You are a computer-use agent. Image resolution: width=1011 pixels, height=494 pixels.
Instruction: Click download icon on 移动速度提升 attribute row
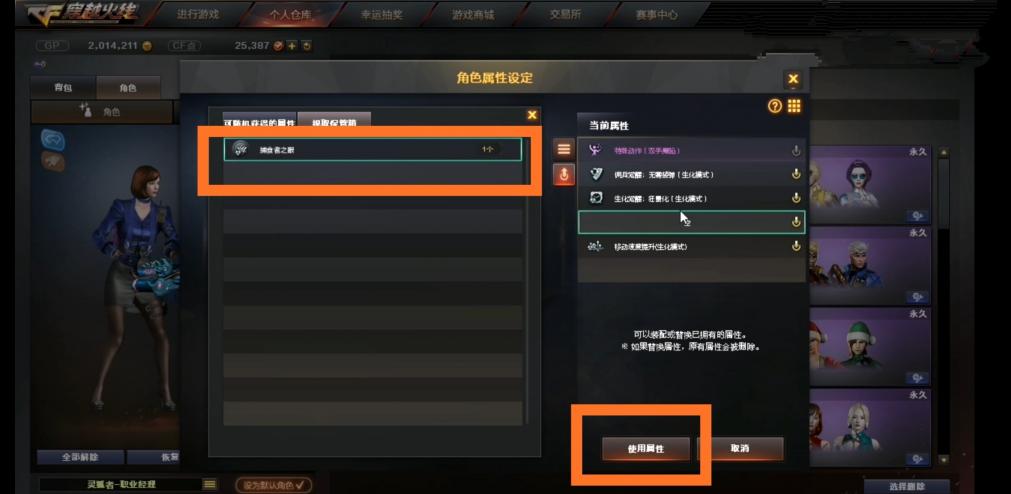click(796, 246)
